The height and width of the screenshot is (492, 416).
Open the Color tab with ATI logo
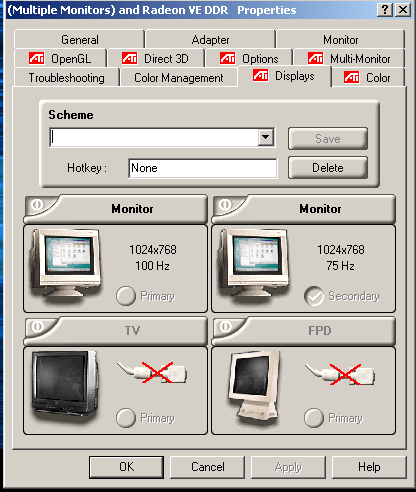(368, 78)
